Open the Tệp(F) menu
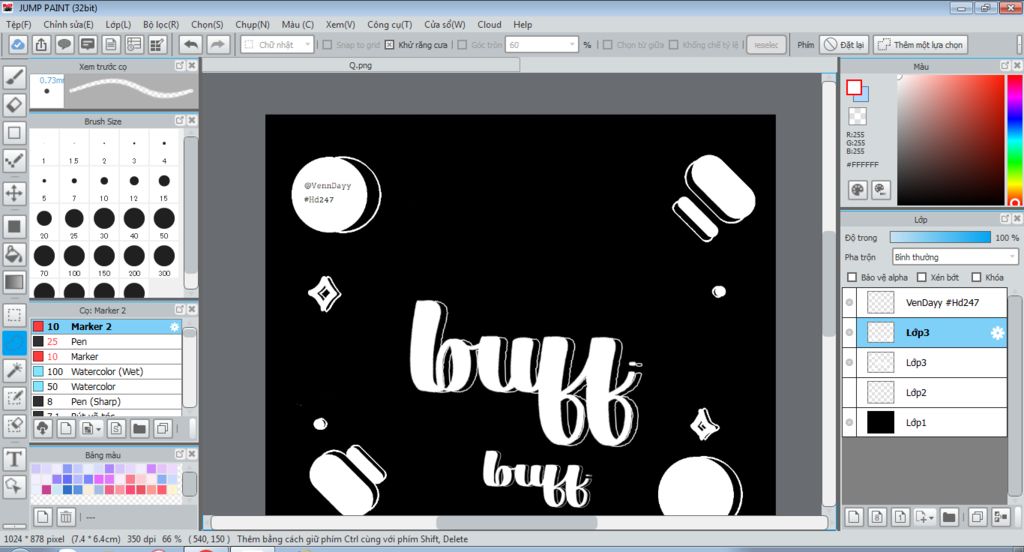Image resolution: width=1024 pixels, height=552 pixels. pyautogui.click(x=18, y=24)
